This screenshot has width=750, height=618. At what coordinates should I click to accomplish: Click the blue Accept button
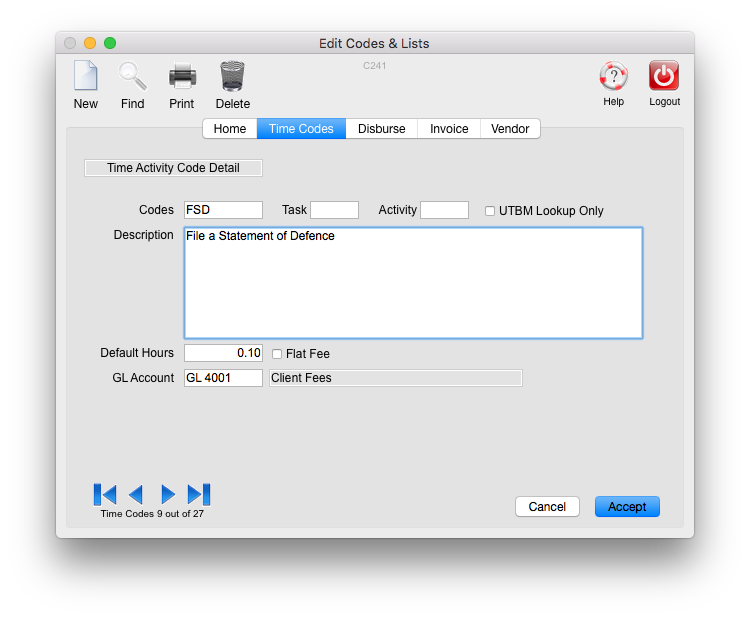coord(627,507)
